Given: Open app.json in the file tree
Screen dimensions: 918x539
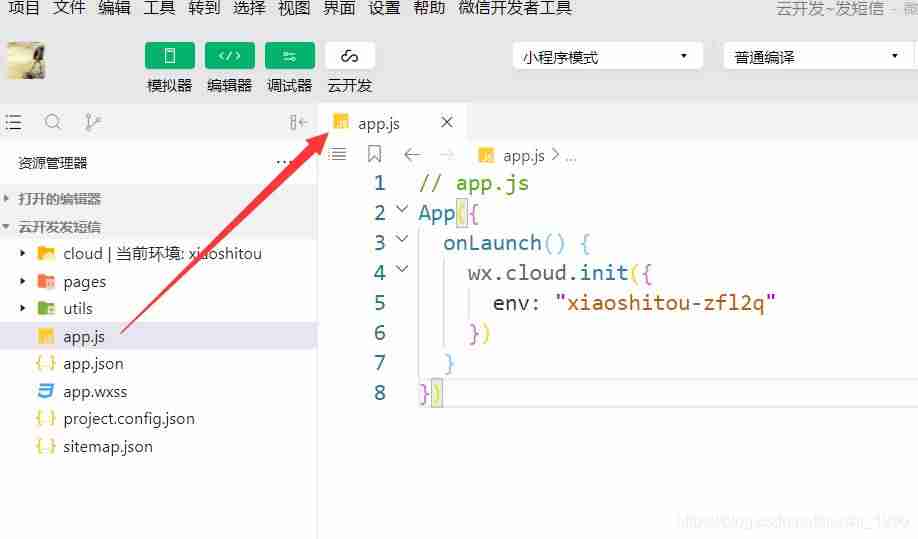Looking at the screenshot, I should tap(93, 364).
